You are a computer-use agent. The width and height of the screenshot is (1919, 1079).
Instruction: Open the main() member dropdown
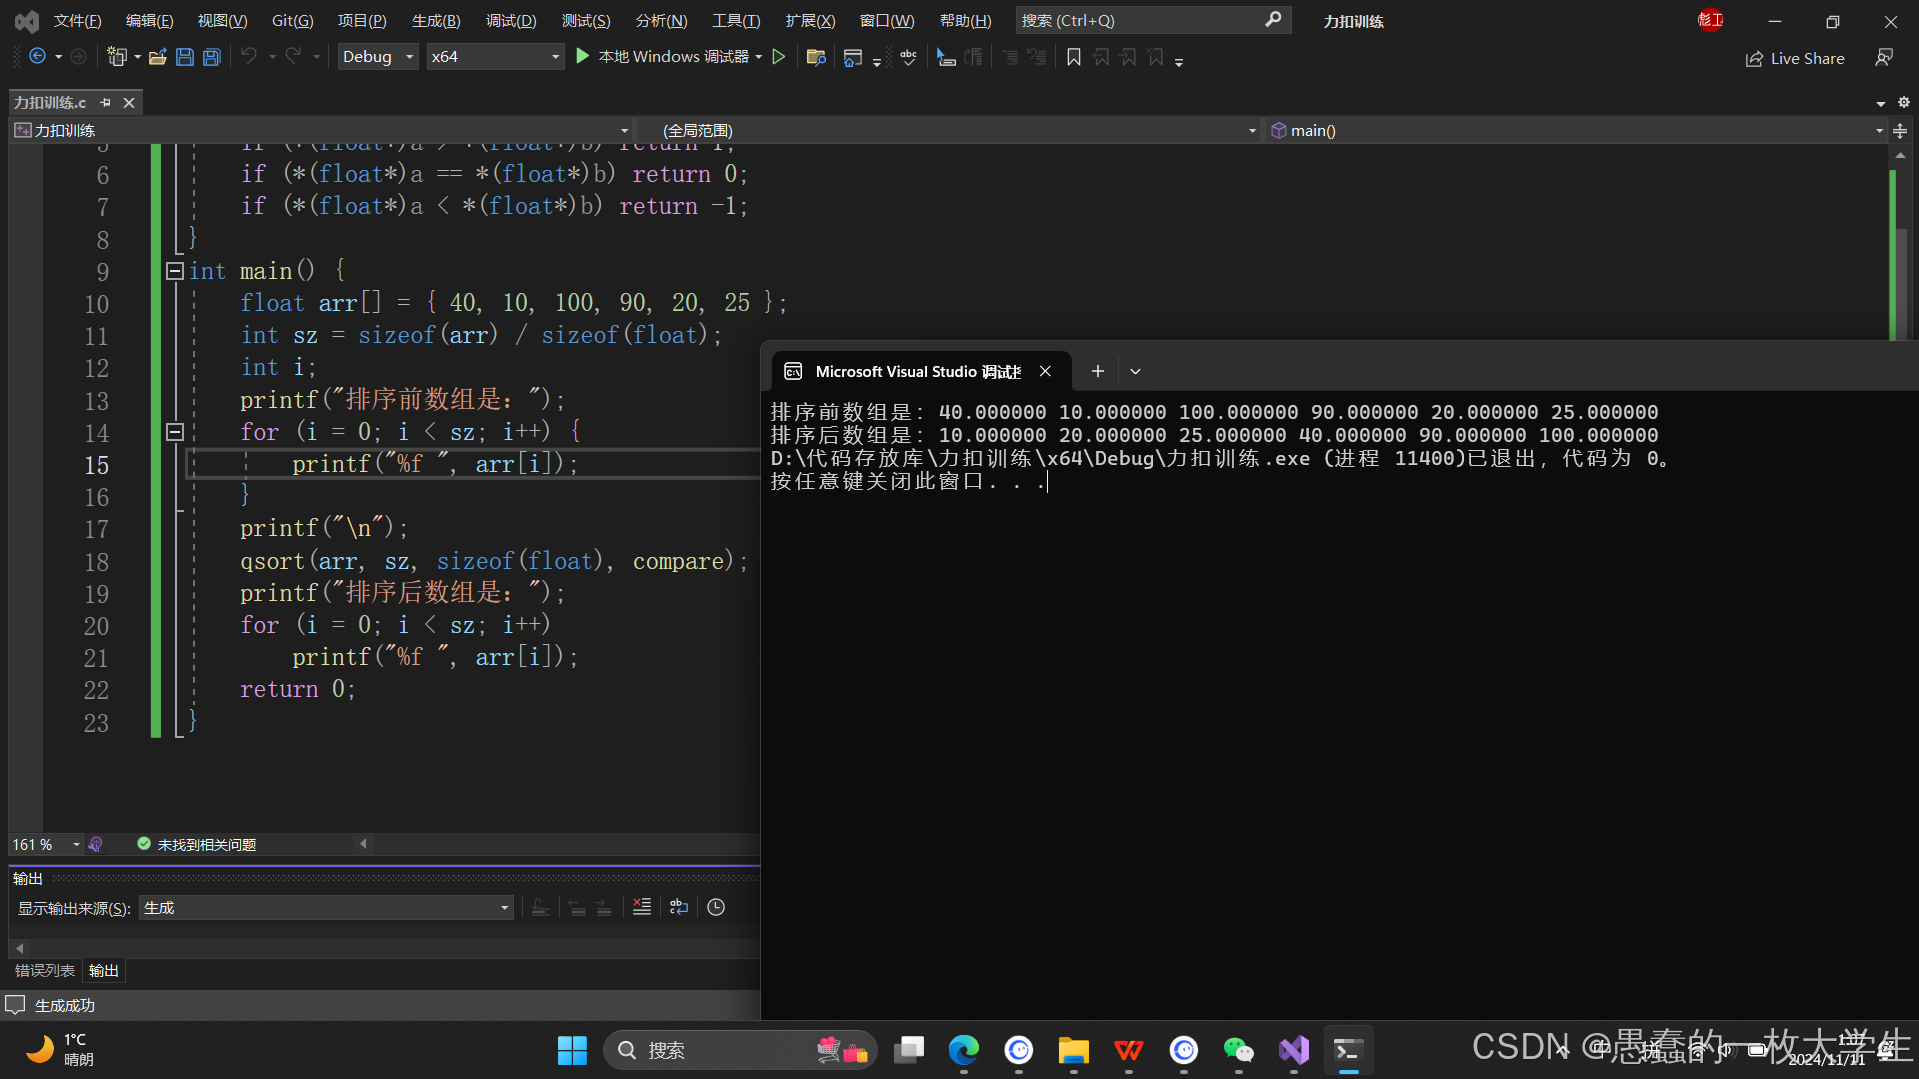(x=1576, y=130)
